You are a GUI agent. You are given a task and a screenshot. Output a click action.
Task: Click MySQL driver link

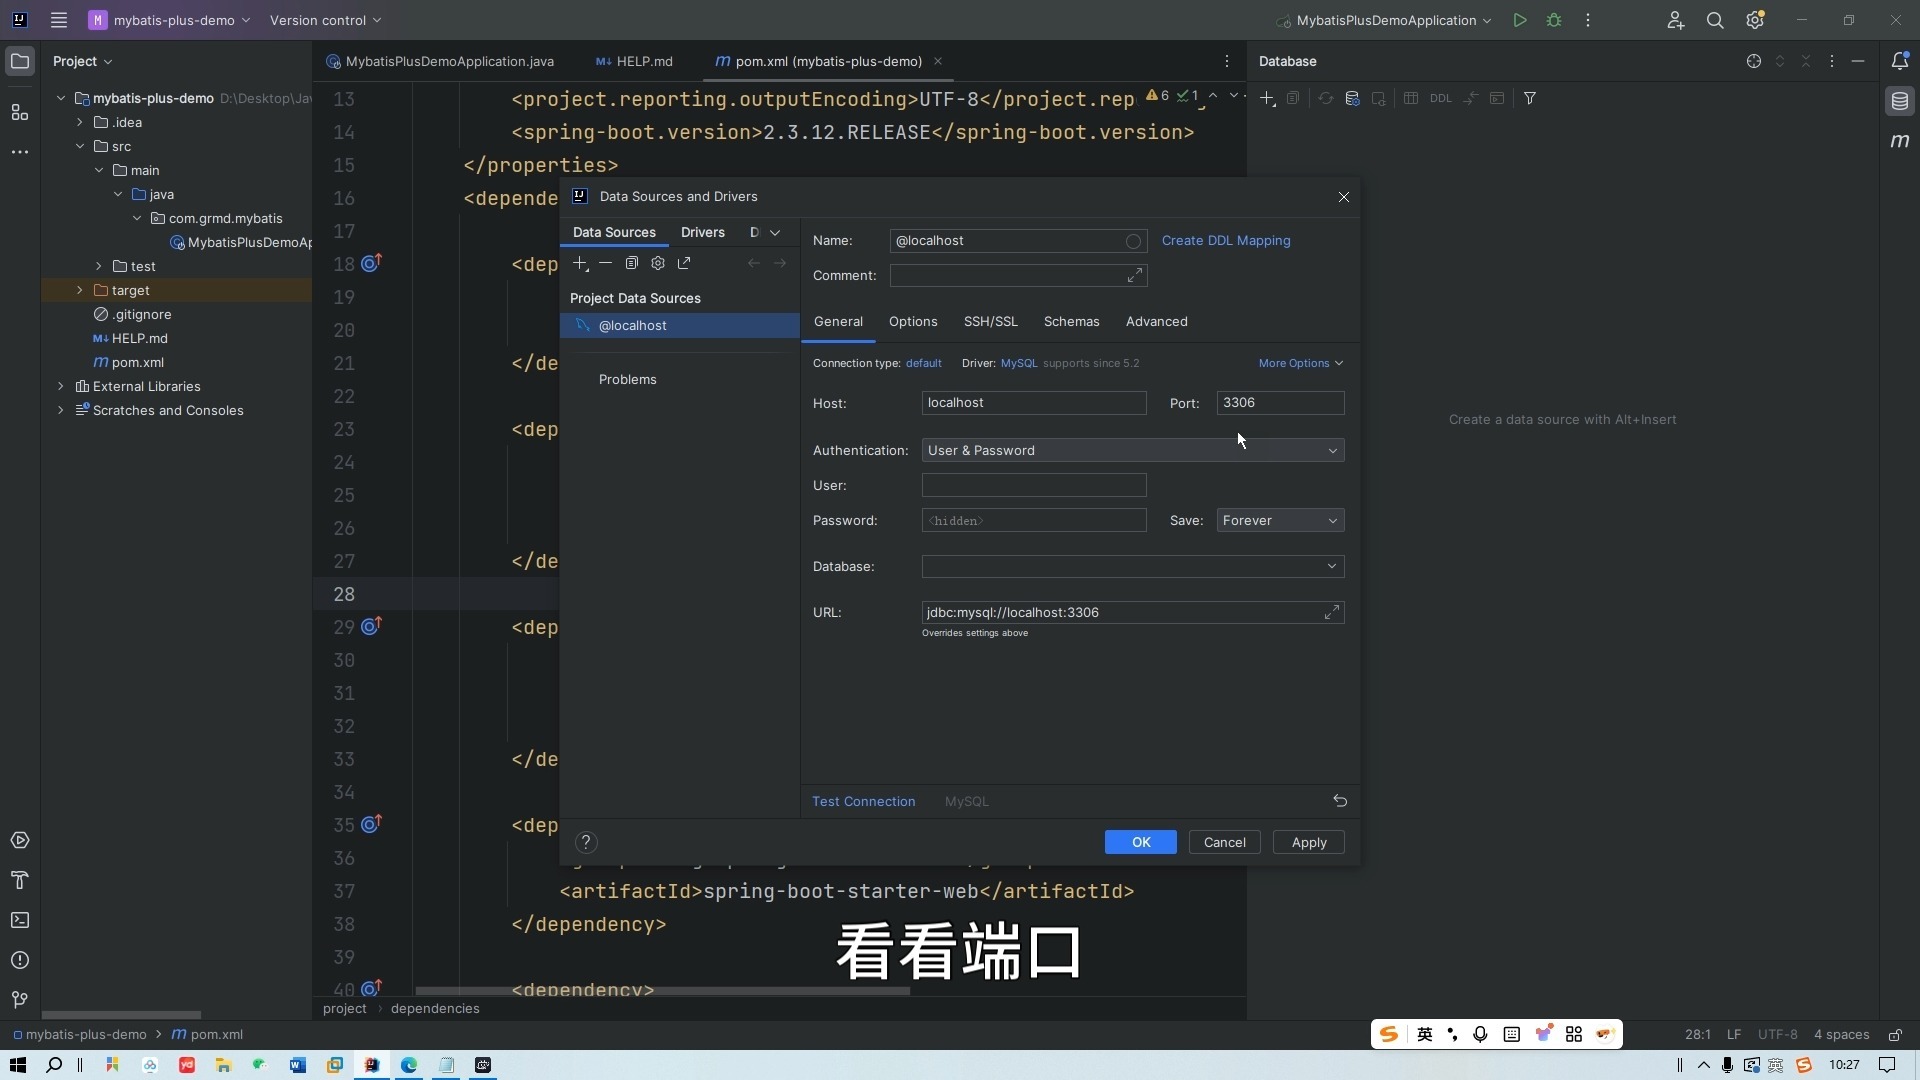pyautogui.click(x=1019, y=363)
